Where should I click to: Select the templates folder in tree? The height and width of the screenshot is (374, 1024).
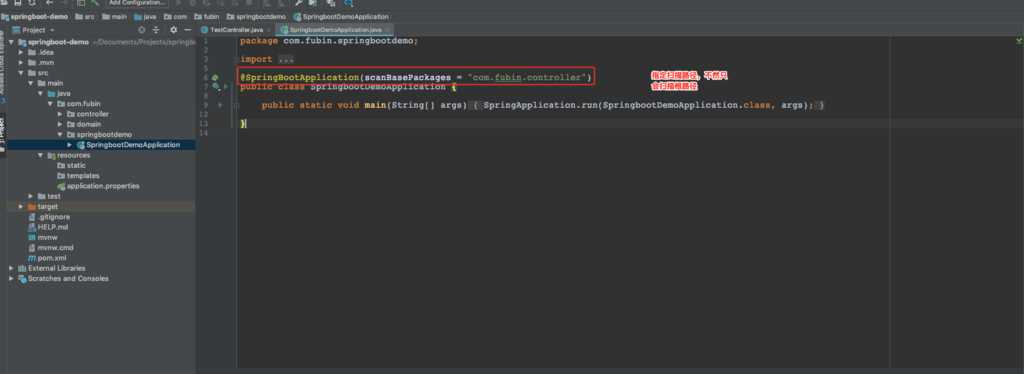point(78,176)
